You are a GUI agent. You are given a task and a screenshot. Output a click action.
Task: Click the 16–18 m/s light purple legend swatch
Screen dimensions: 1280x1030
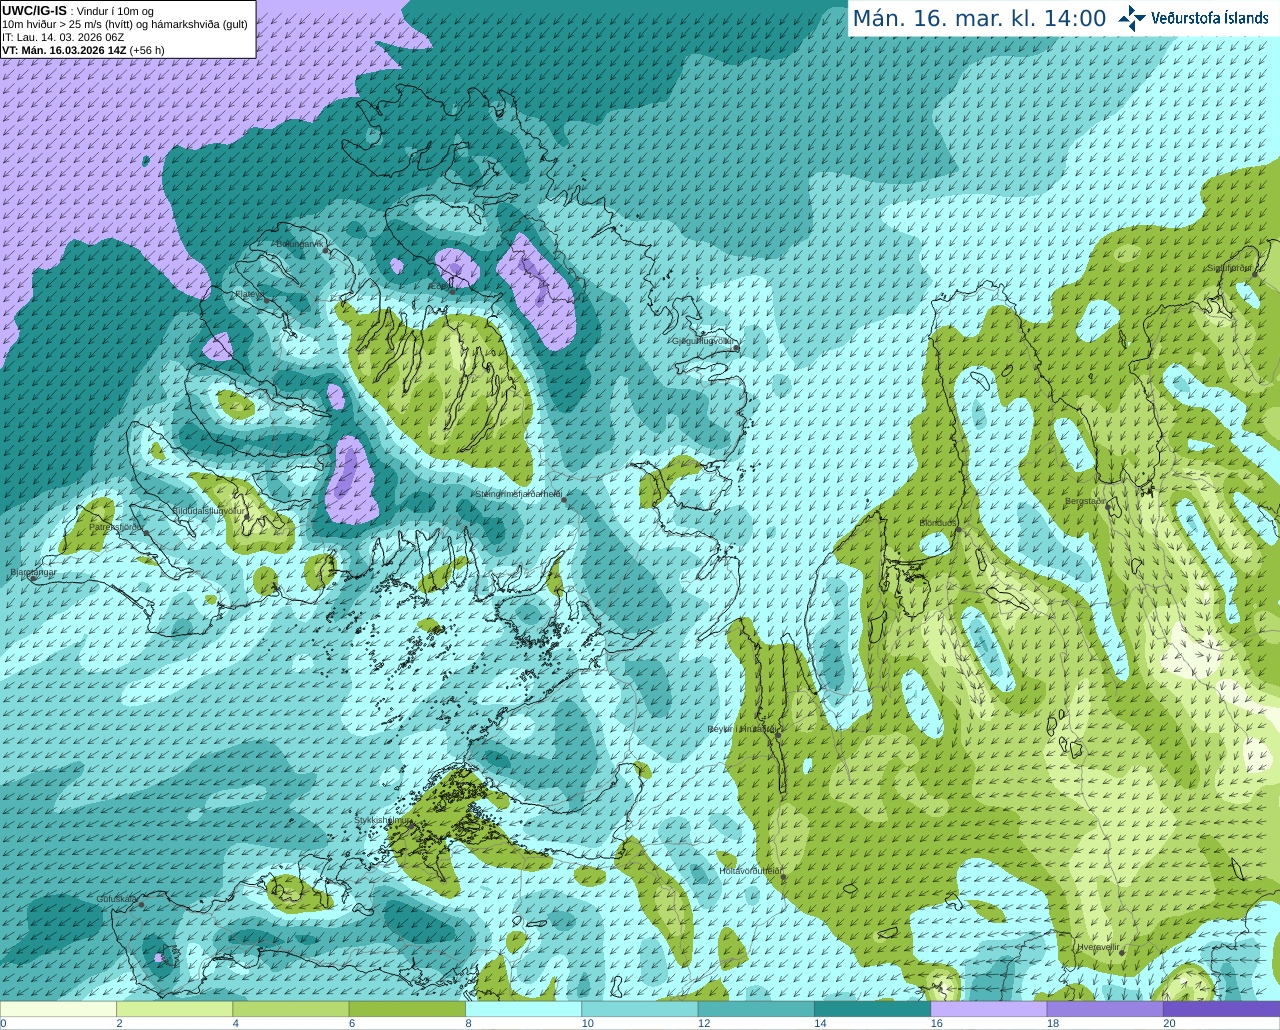point(989,1009)
